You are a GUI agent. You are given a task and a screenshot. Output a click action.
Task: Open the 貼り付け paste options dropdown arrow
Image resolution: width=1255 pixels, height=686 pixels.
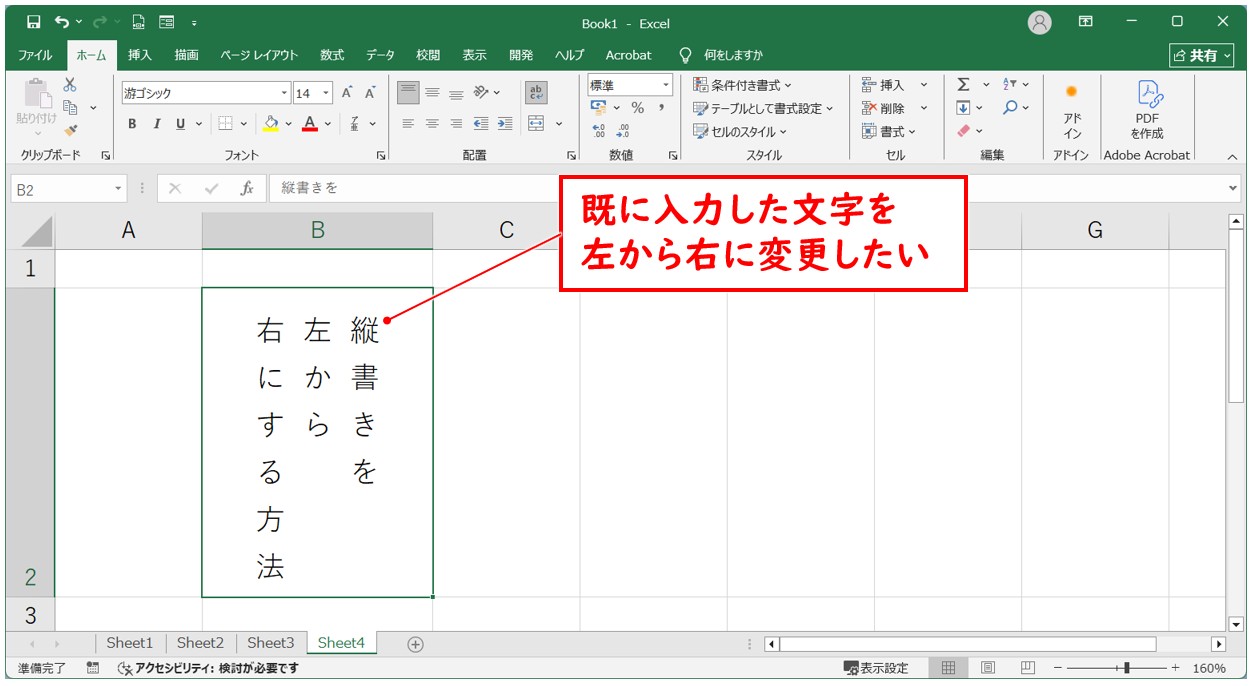coord(38,134)
